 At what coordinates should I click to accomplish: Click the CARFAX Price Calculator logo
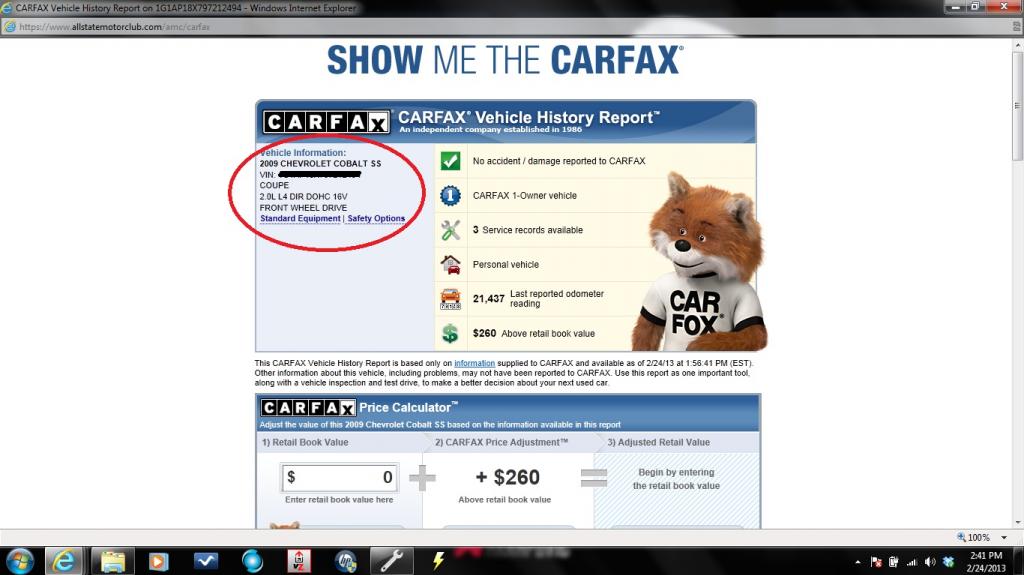click(x=308, y=408)
